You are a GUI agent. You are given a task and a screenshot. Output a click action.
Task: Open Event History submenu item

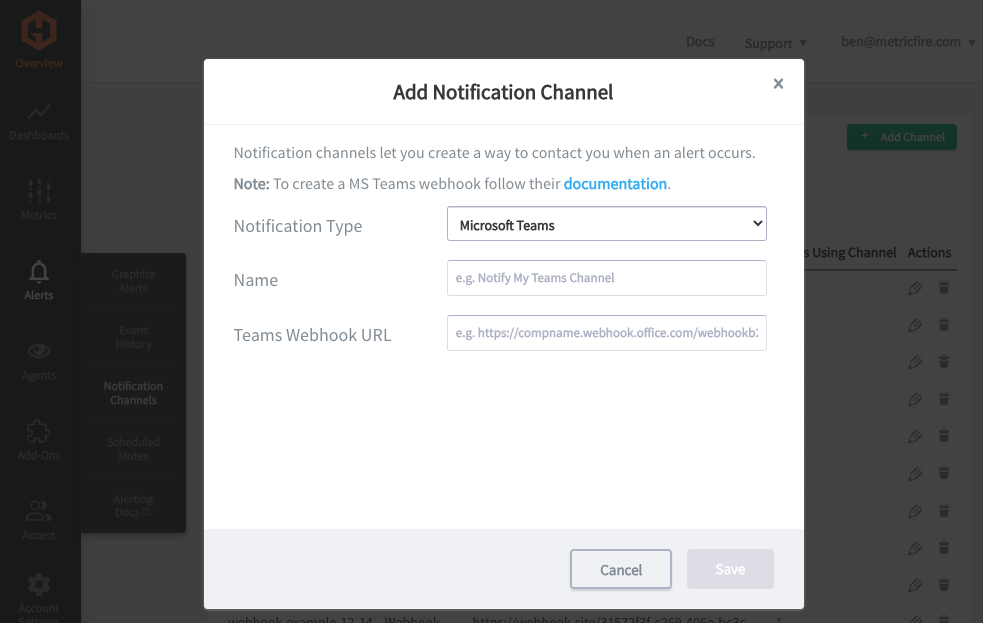click(134, 337)
